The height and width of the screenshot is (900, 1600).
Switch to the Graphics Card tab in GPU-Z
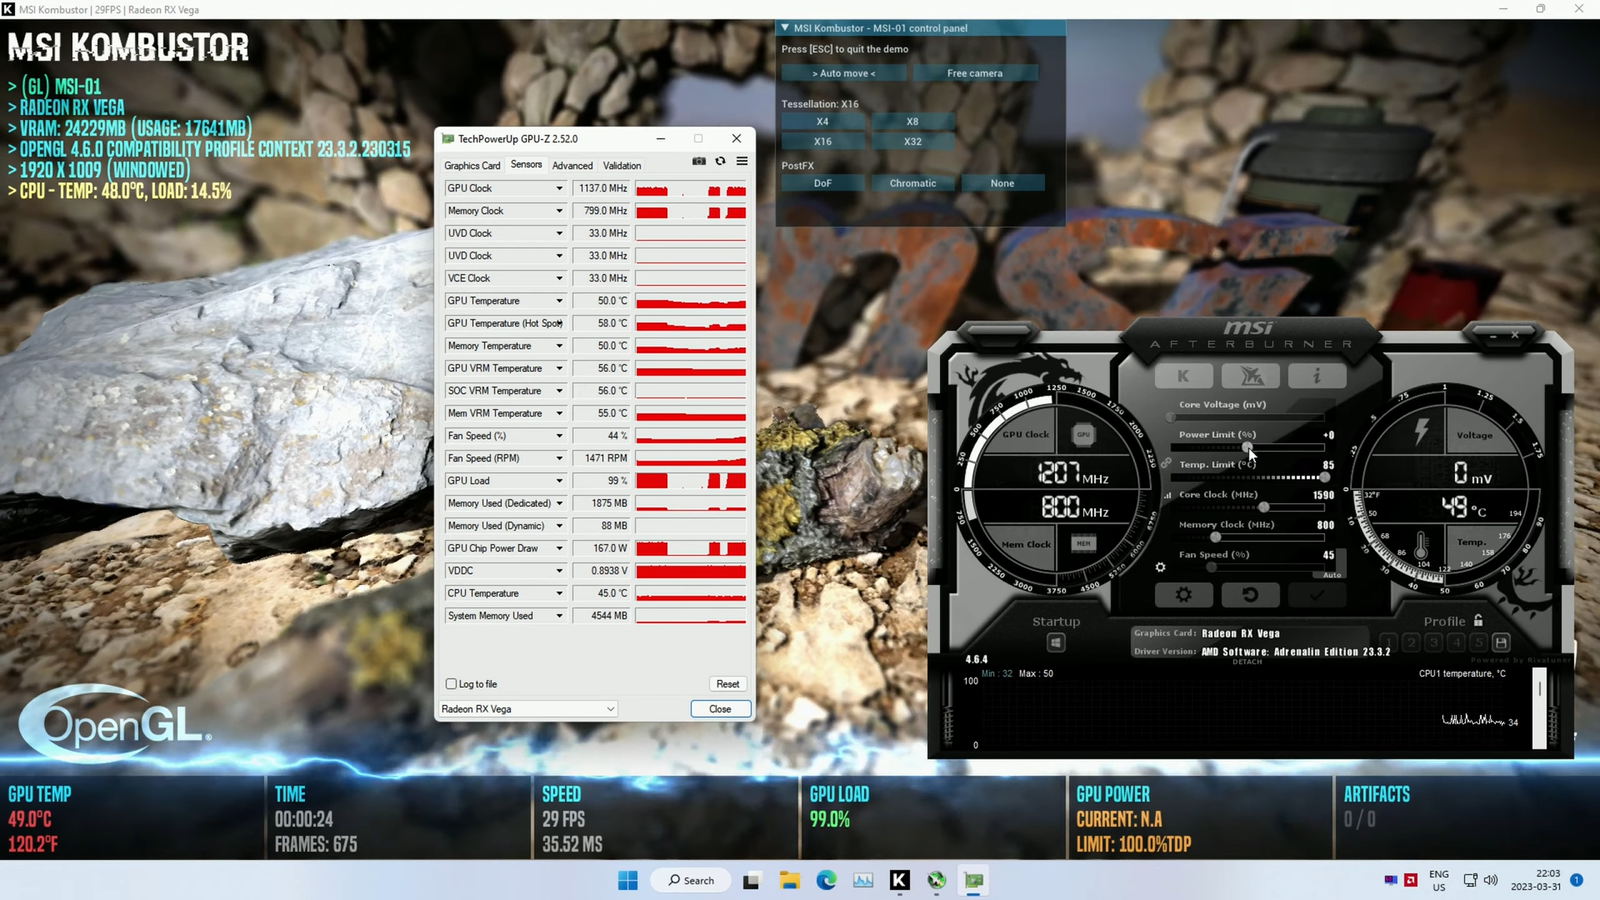point(472,166)
